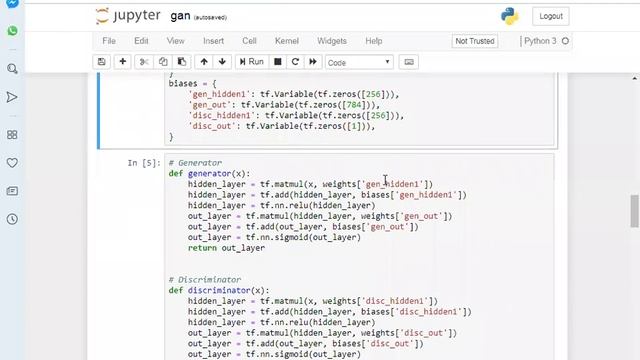
Task: Open the View menu
Action: click(176, 41)
